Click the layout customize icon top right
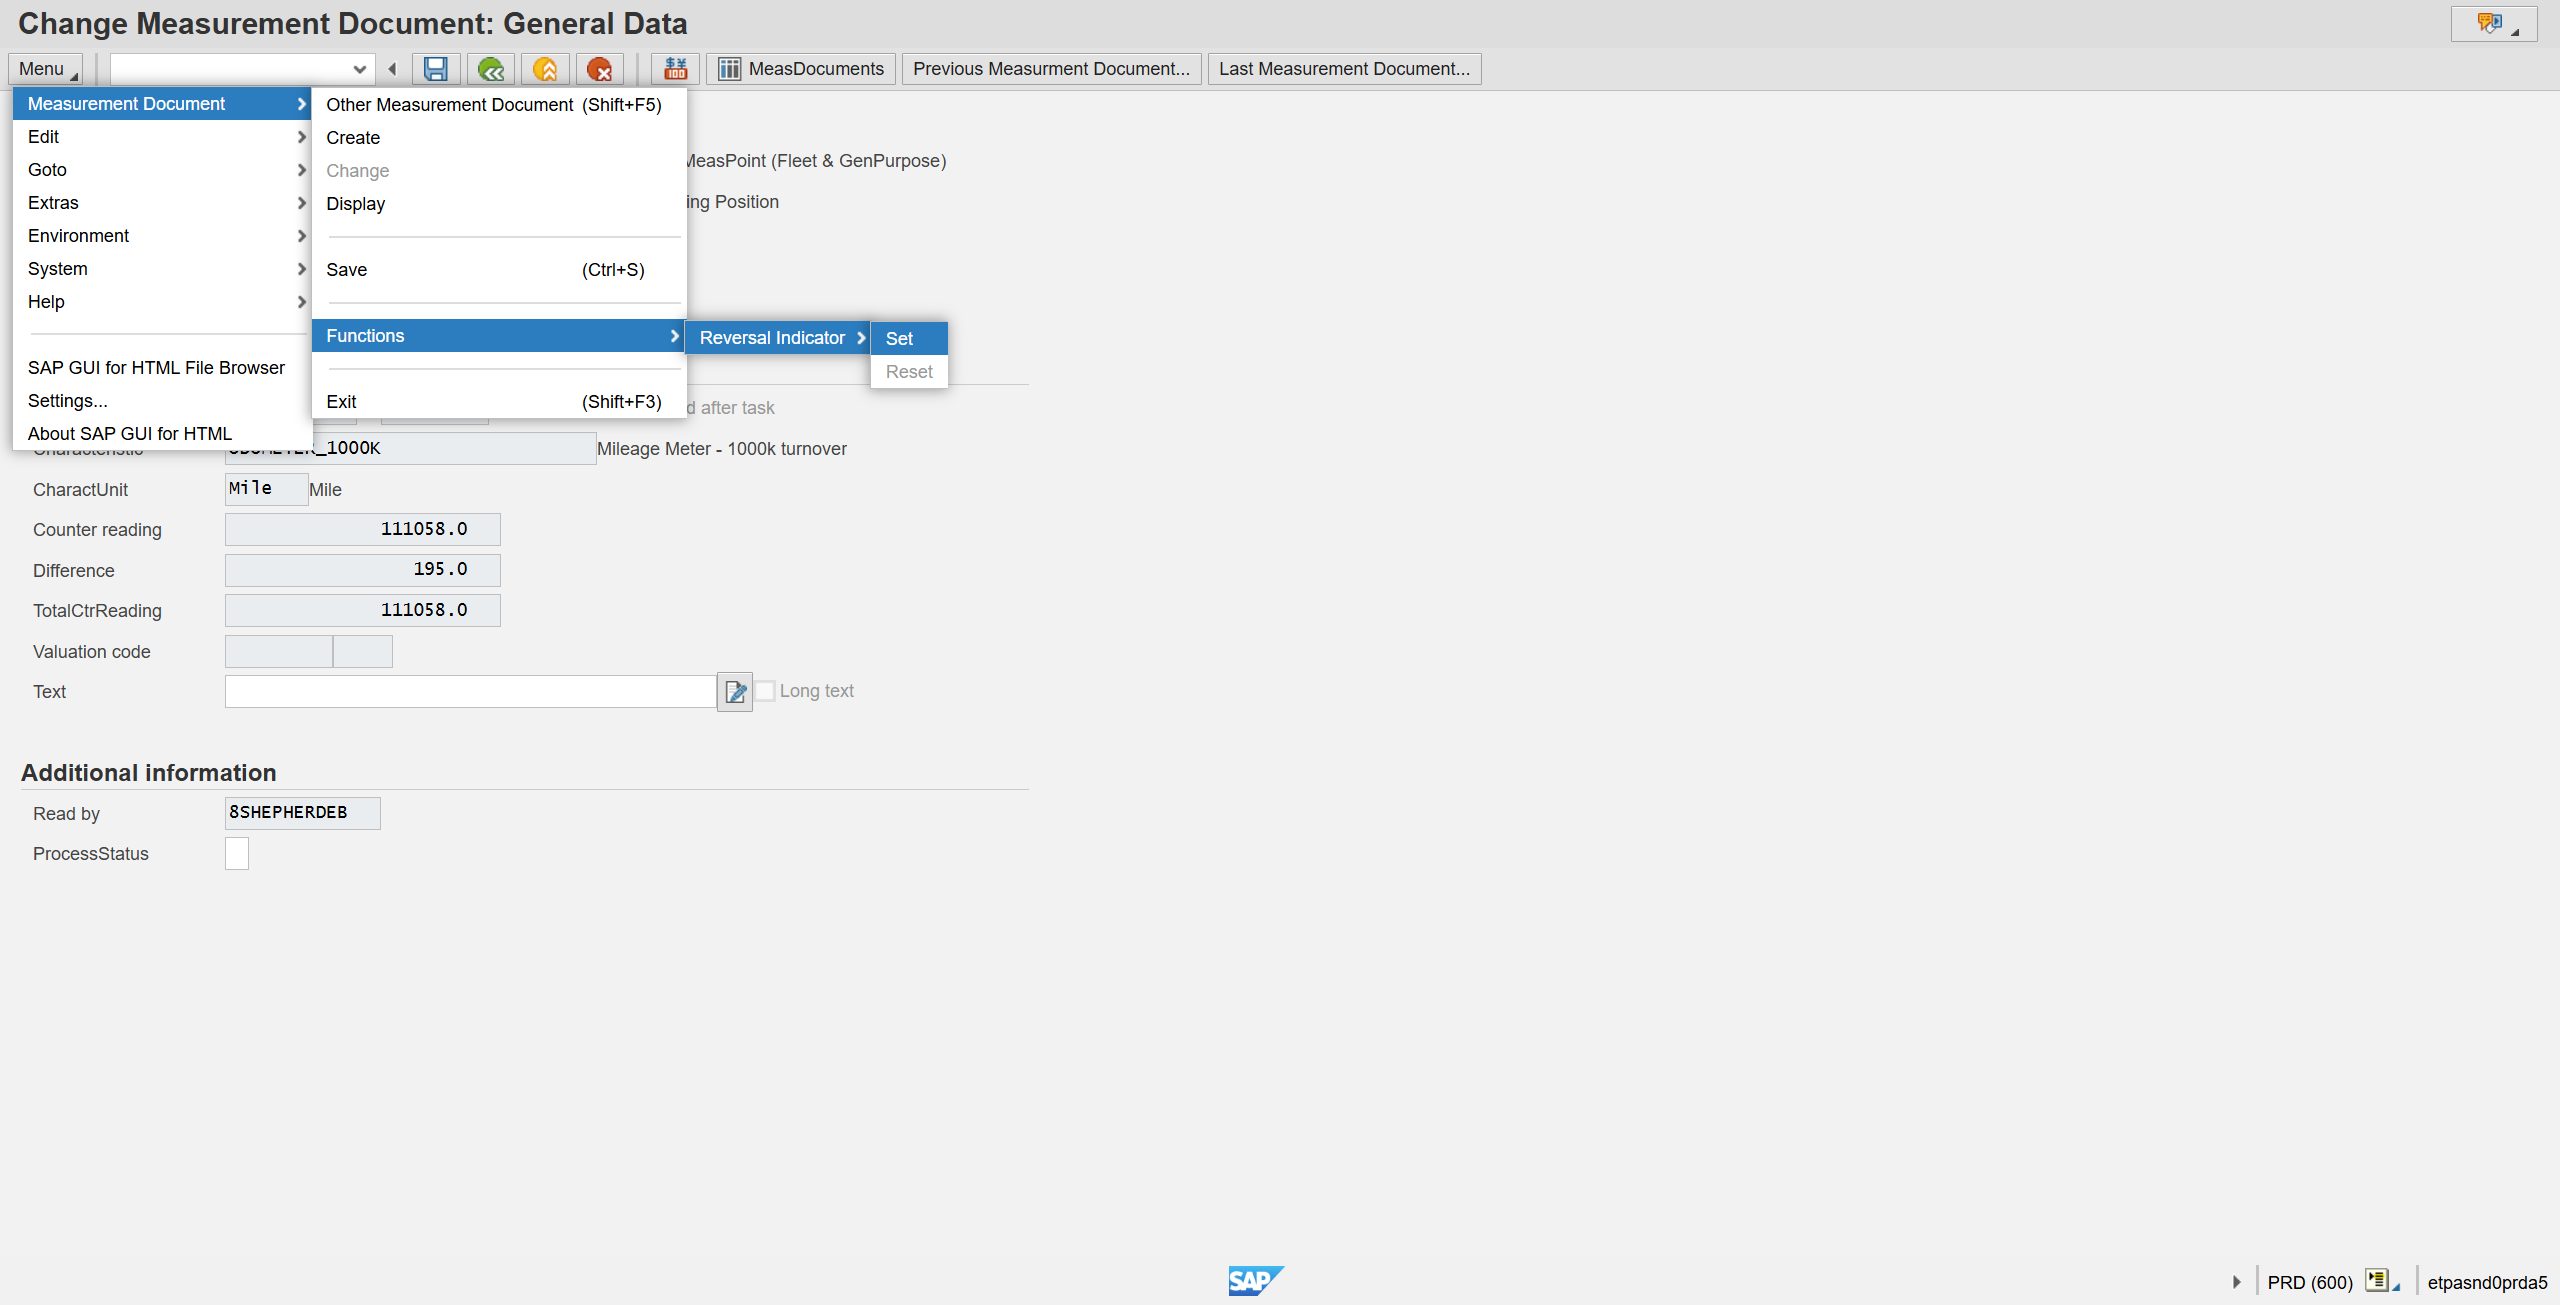Image resolution: width=2560 pixels, height=1305 pixels. 2493,24
